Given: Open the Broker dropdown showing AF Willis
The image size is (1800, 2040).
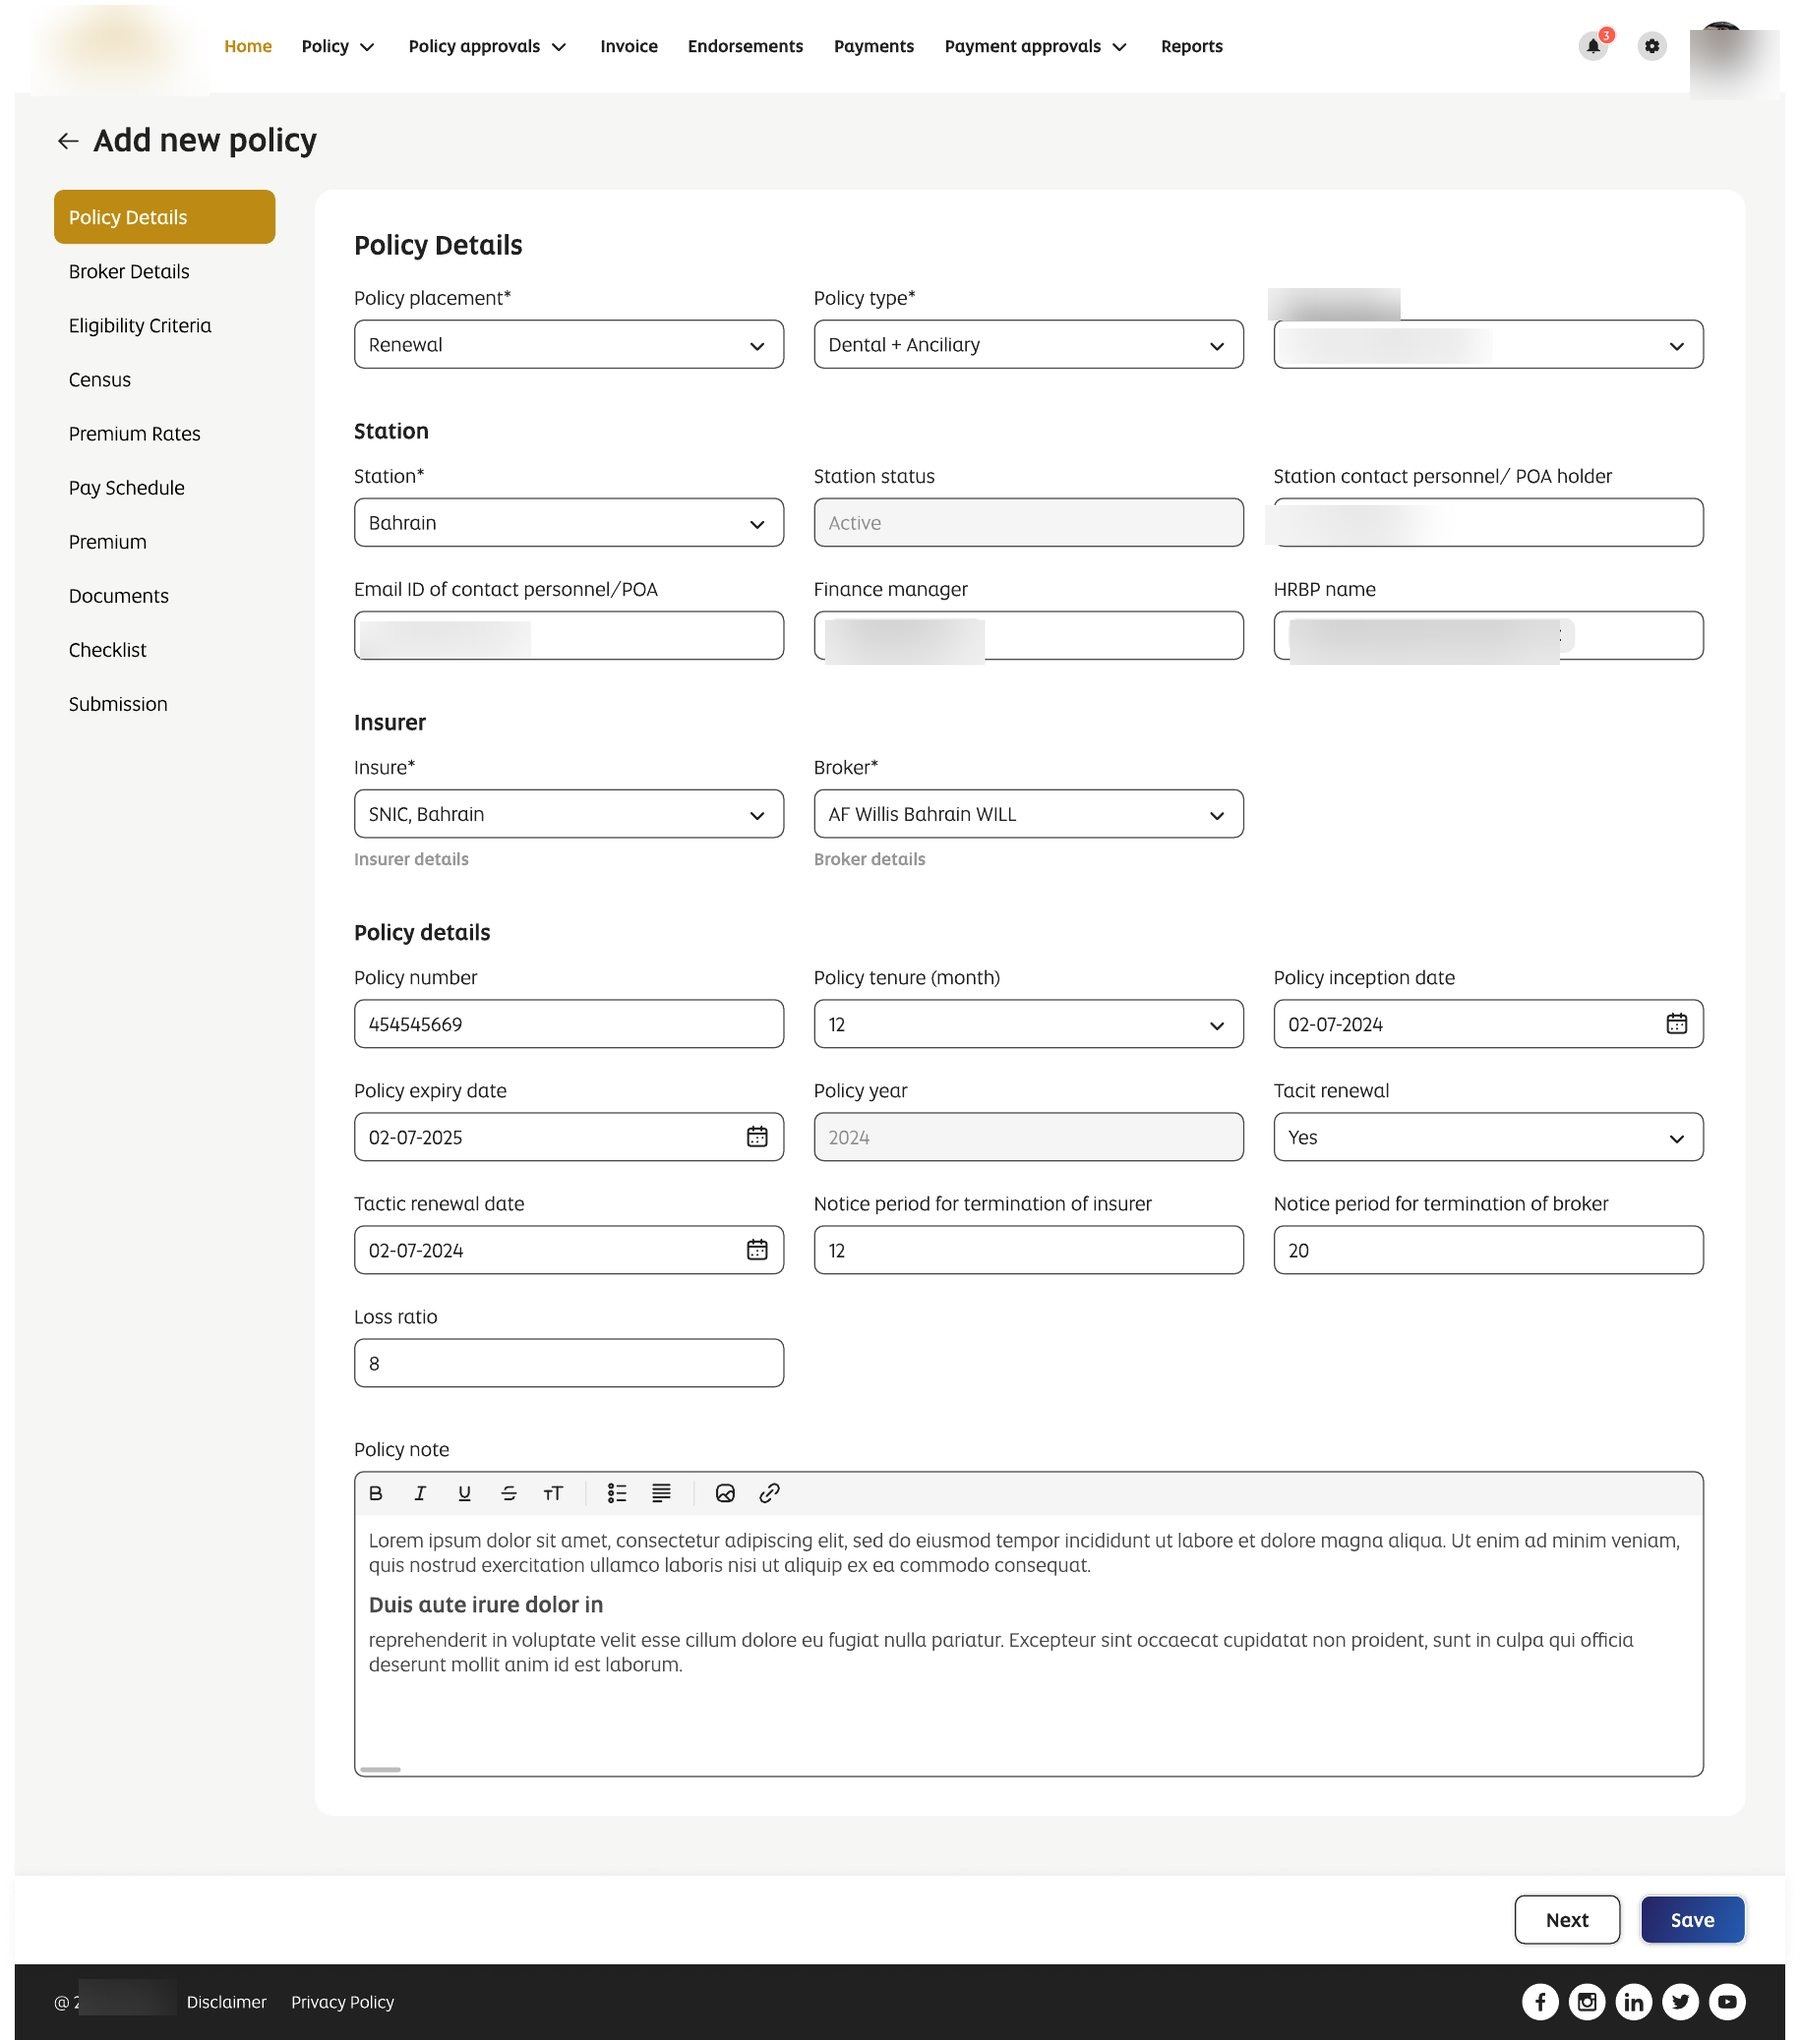Looking at the screenshot, I should (x=1029, y=814).
